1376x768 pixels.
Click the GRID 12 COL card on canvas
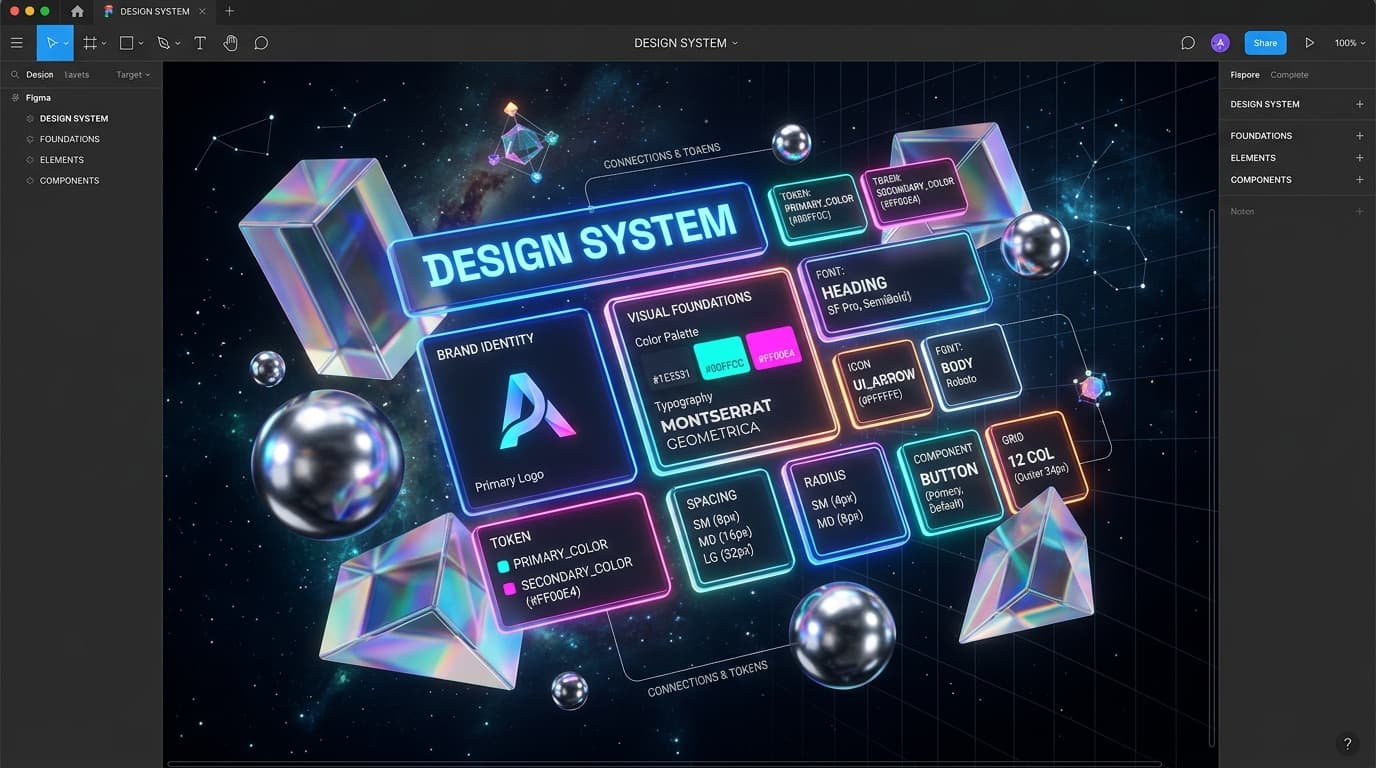1037,461
